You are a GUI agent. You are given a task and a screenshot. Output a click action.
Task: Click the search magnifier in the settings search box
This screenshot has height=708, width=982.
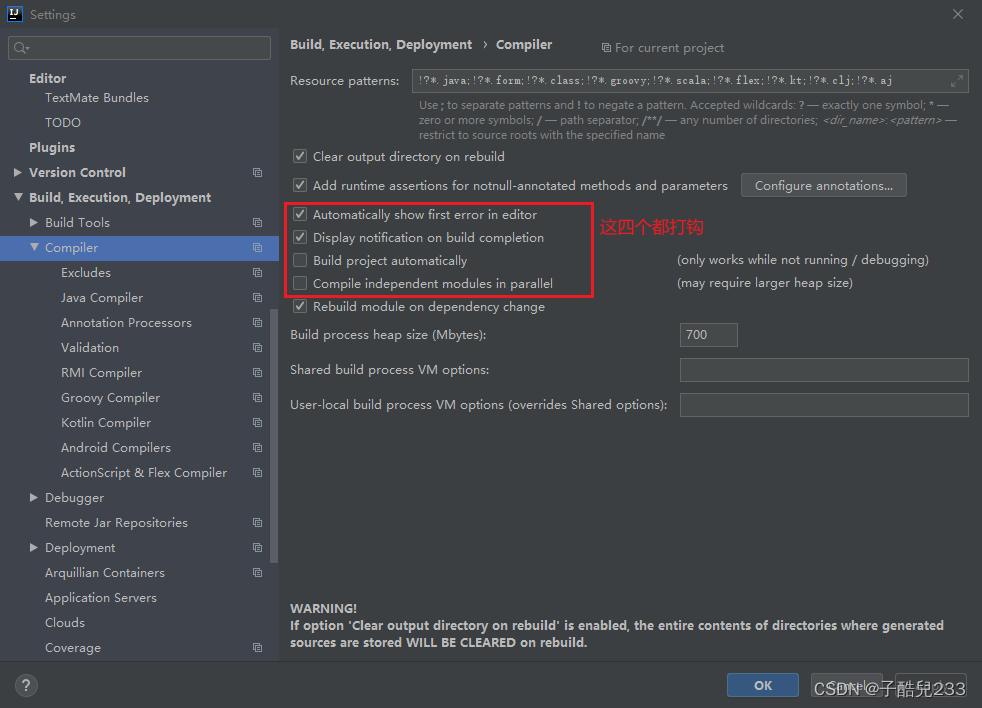pyautogui.click(x=21, y=47)
